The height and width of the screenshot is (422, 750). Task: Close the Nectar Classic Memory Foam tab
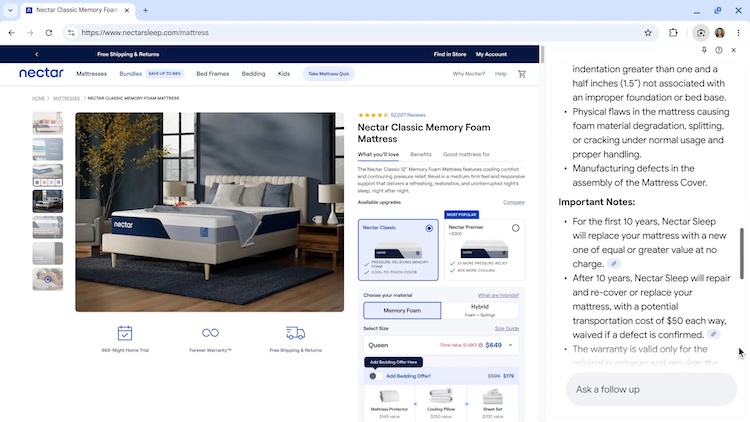coord(127,10)
